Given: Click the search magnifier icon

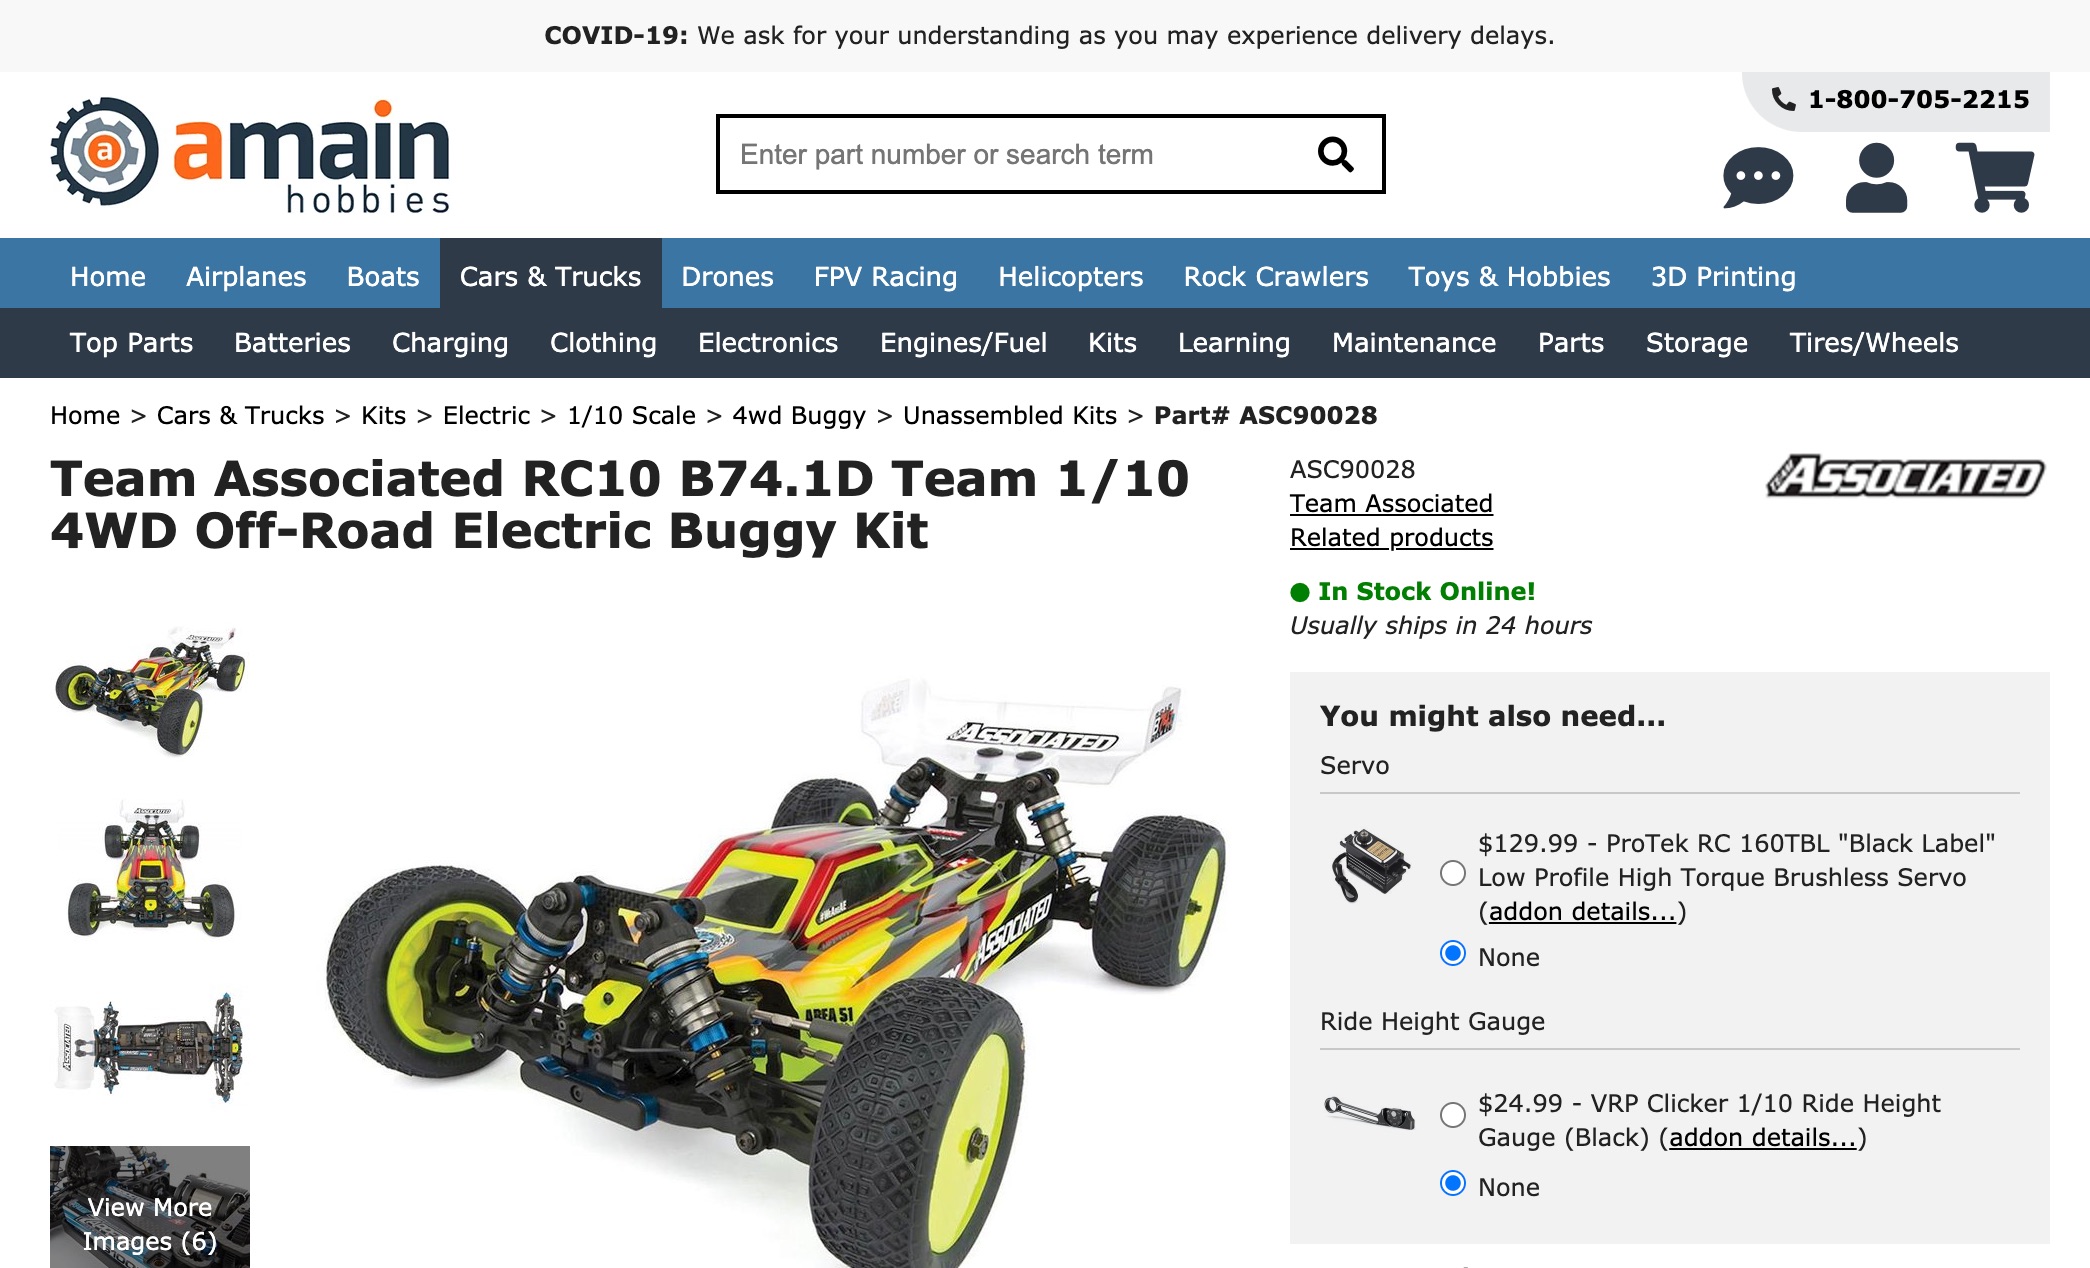Looking at the screenshot, I should click(x=1335, y=154).
